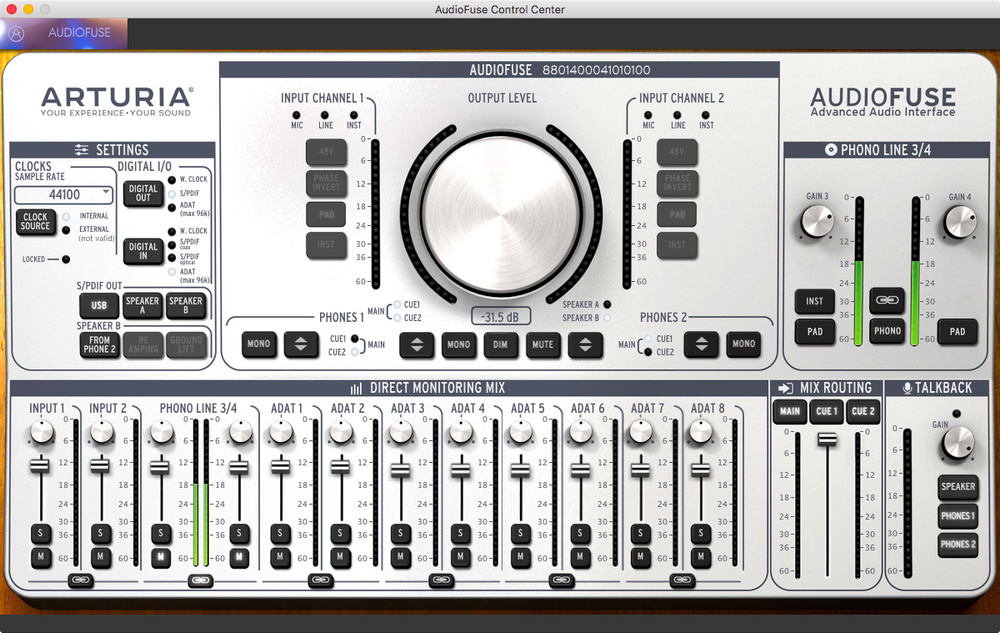
Task: Toggle INST on Input Channel 2
Action: [677, 245]
